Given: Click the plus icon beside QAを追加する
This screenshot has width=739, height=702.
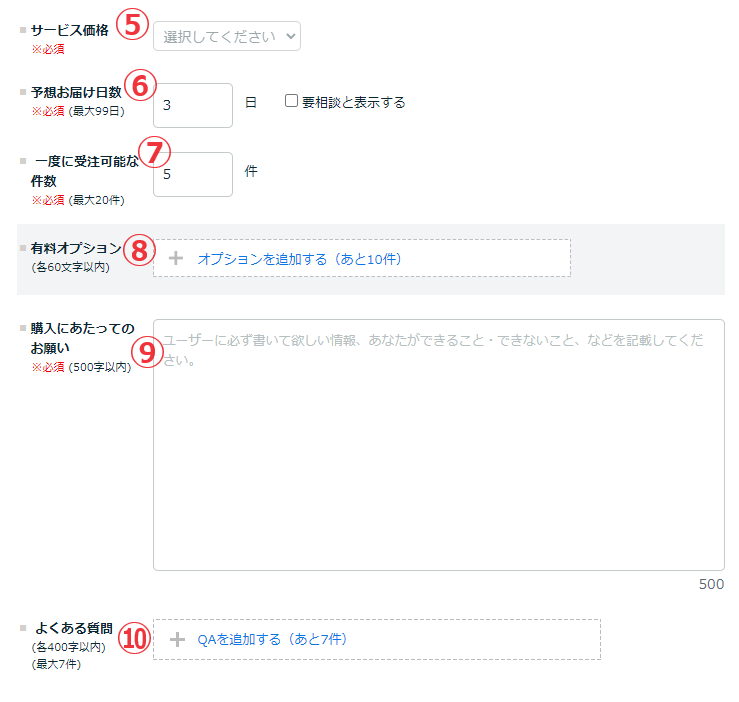Looking at the screenshot, I should (177, 639).
